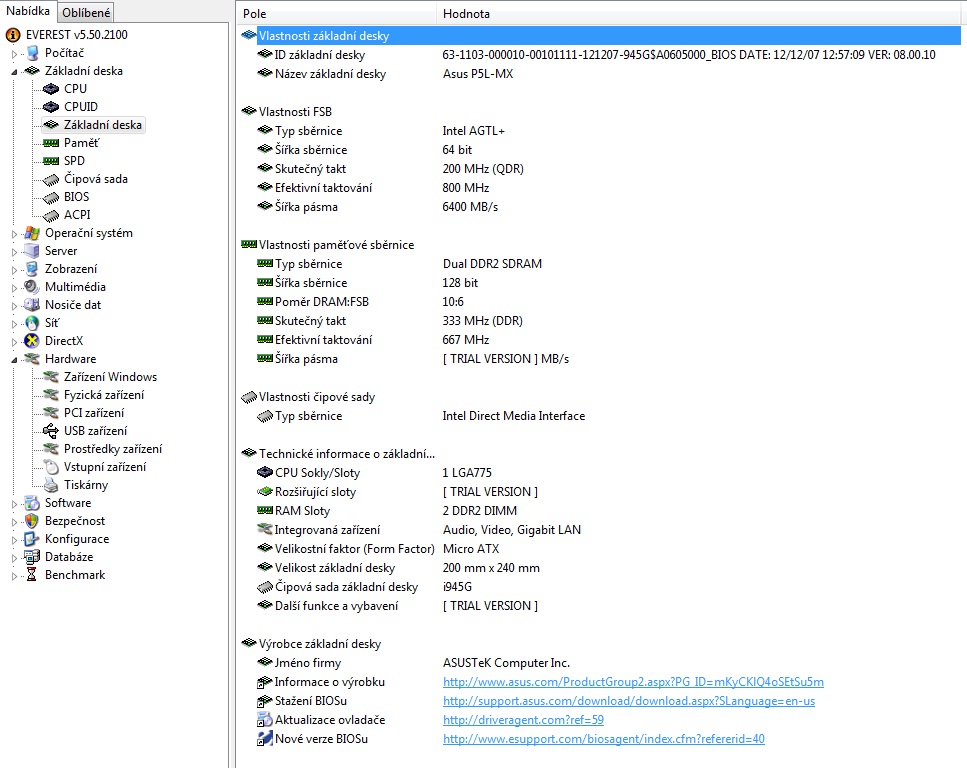Click the Hodnota column header
Viewport: 967px width, 769px height.
click(x=701, y=14)
